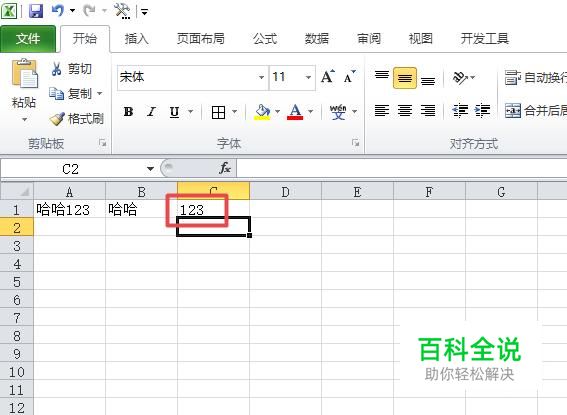Toggle align text right
This screenshot has width=567, height=415.
tap(428, 111)
